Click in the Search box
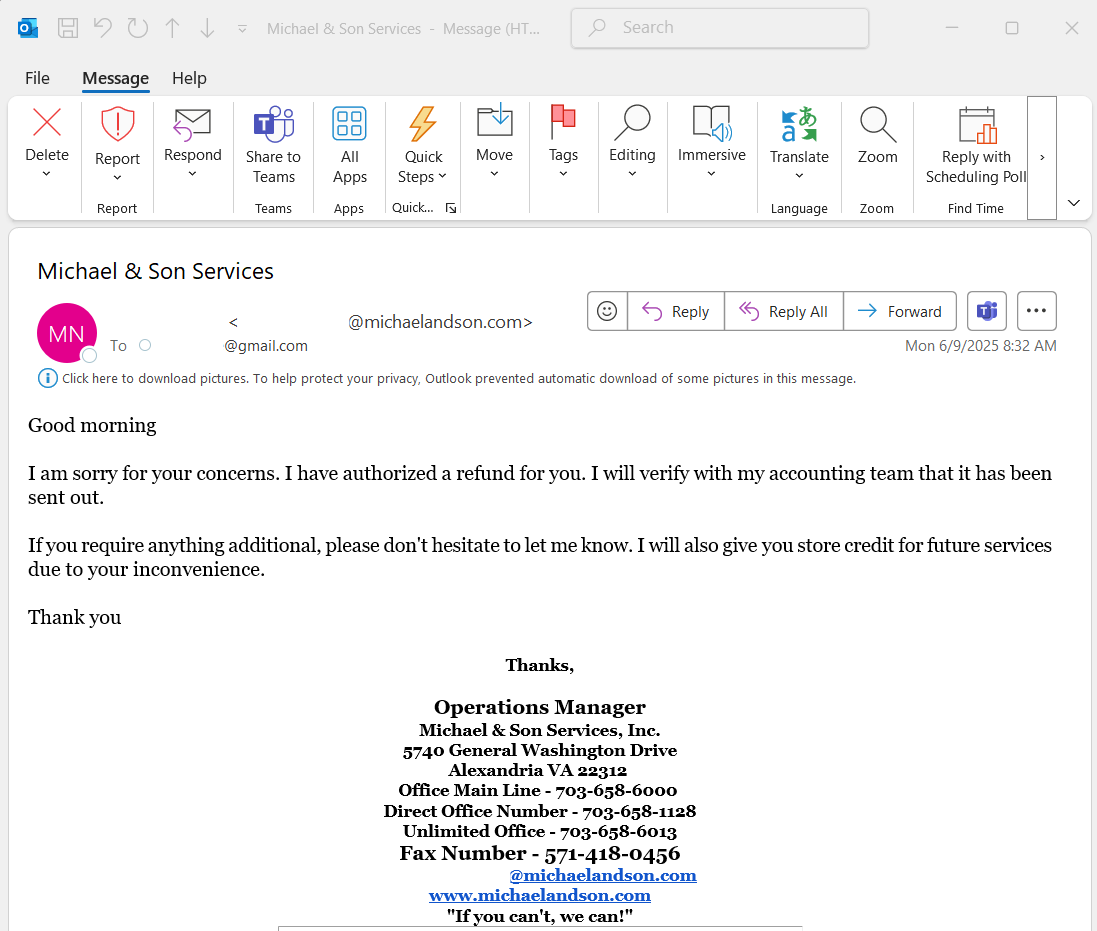Image resolution: width=1097 pixels, height=931 pixels. (x=720, y=28)
